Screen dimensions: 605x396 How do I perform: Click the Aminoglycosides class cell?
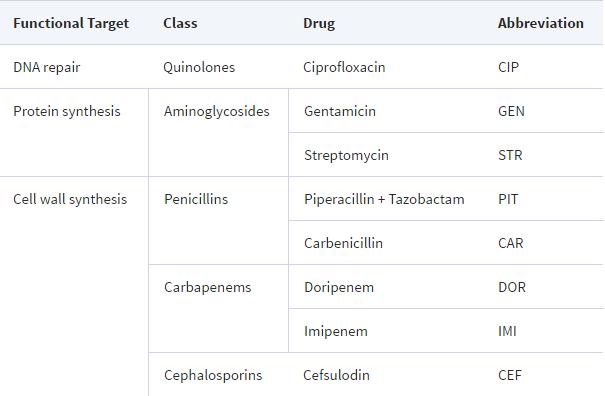[216, 111]
